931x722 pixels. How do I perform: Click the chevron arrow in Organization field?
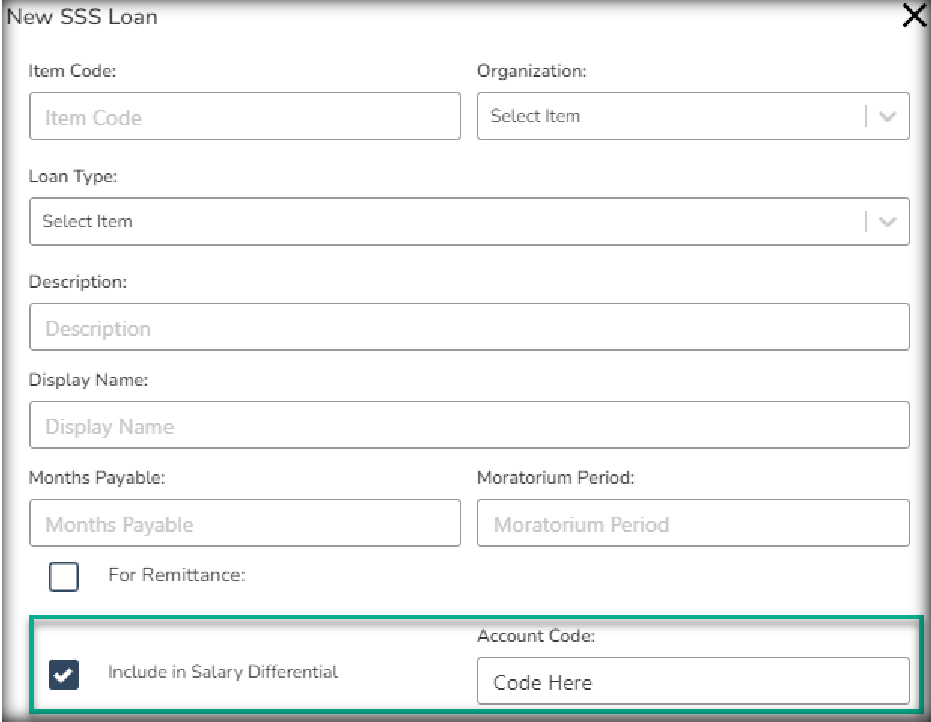click(887, 116)
